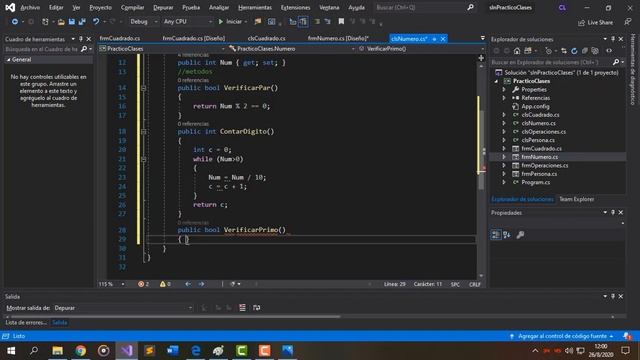Viewport: 640px width, 360px height.
Task: Click the search icon in Solution Explorer
Action: tap(616, 62)
